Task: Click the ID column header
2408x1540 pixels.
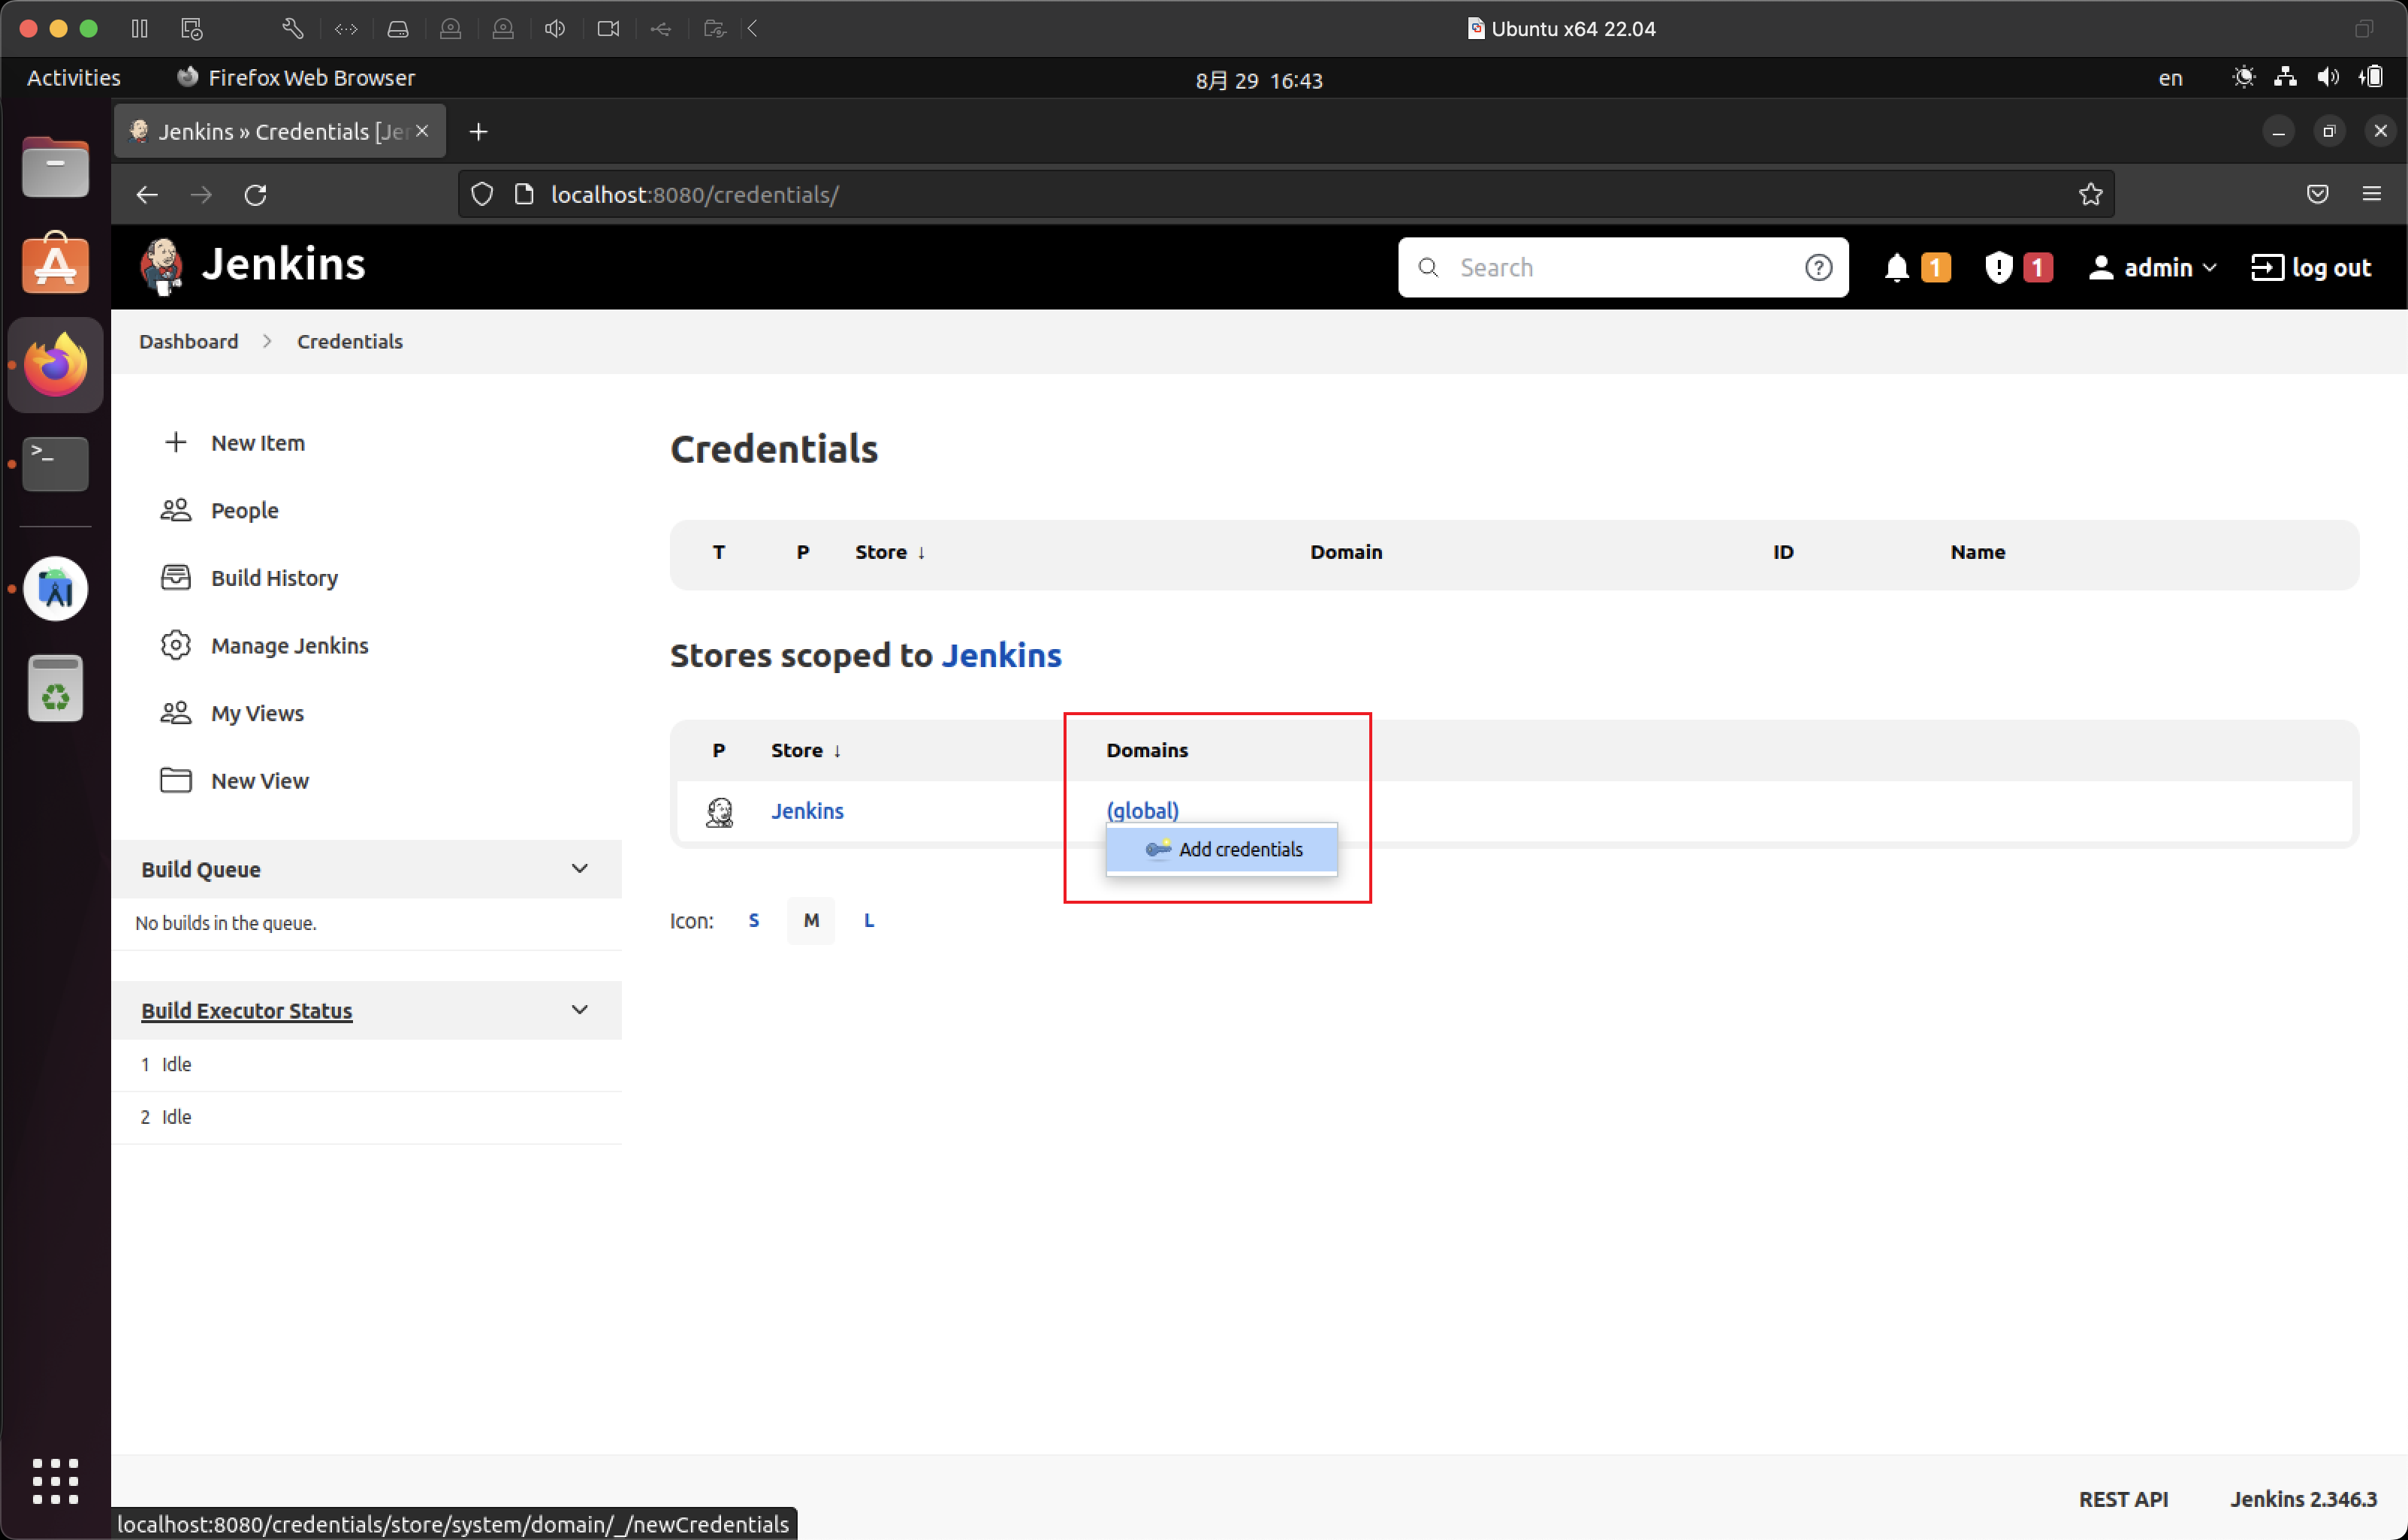Action: coord(1783,552)
